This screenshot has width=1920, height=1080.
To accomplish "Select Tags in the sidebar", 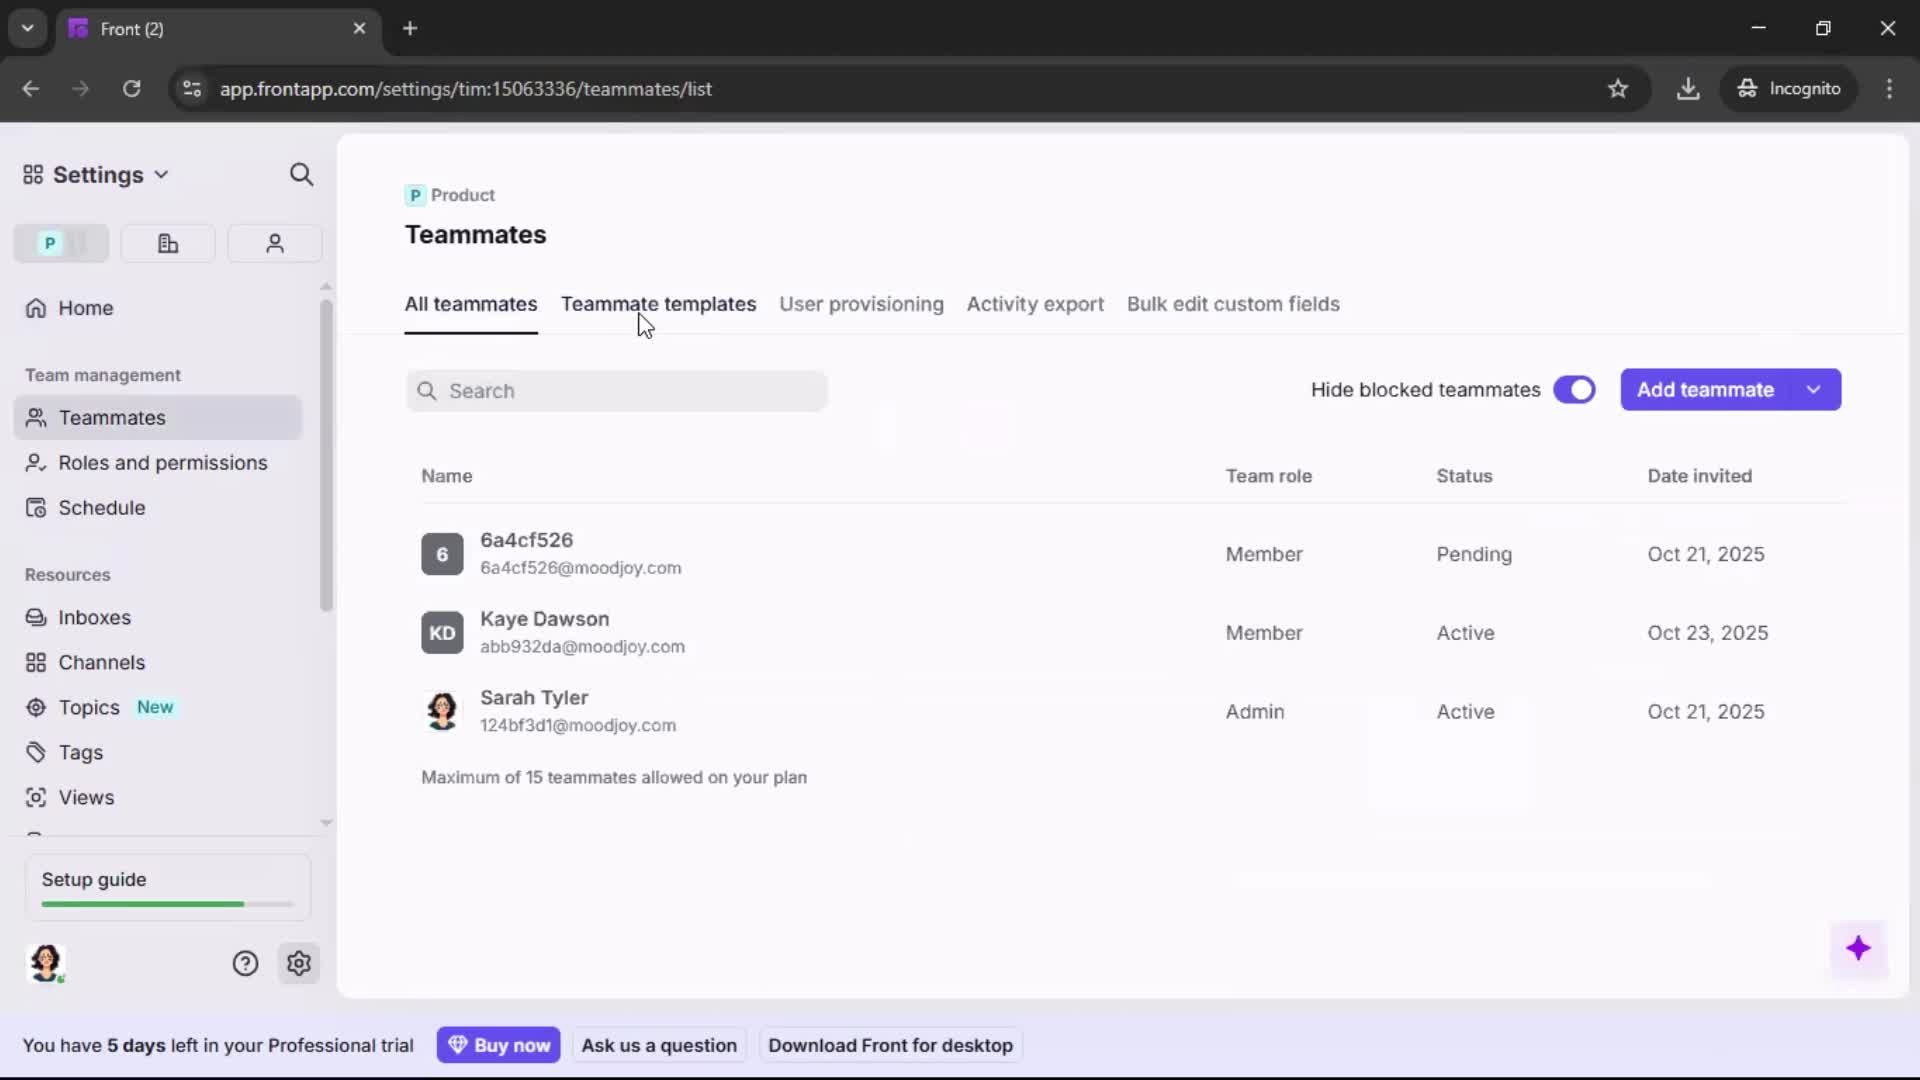I will 81,752.
